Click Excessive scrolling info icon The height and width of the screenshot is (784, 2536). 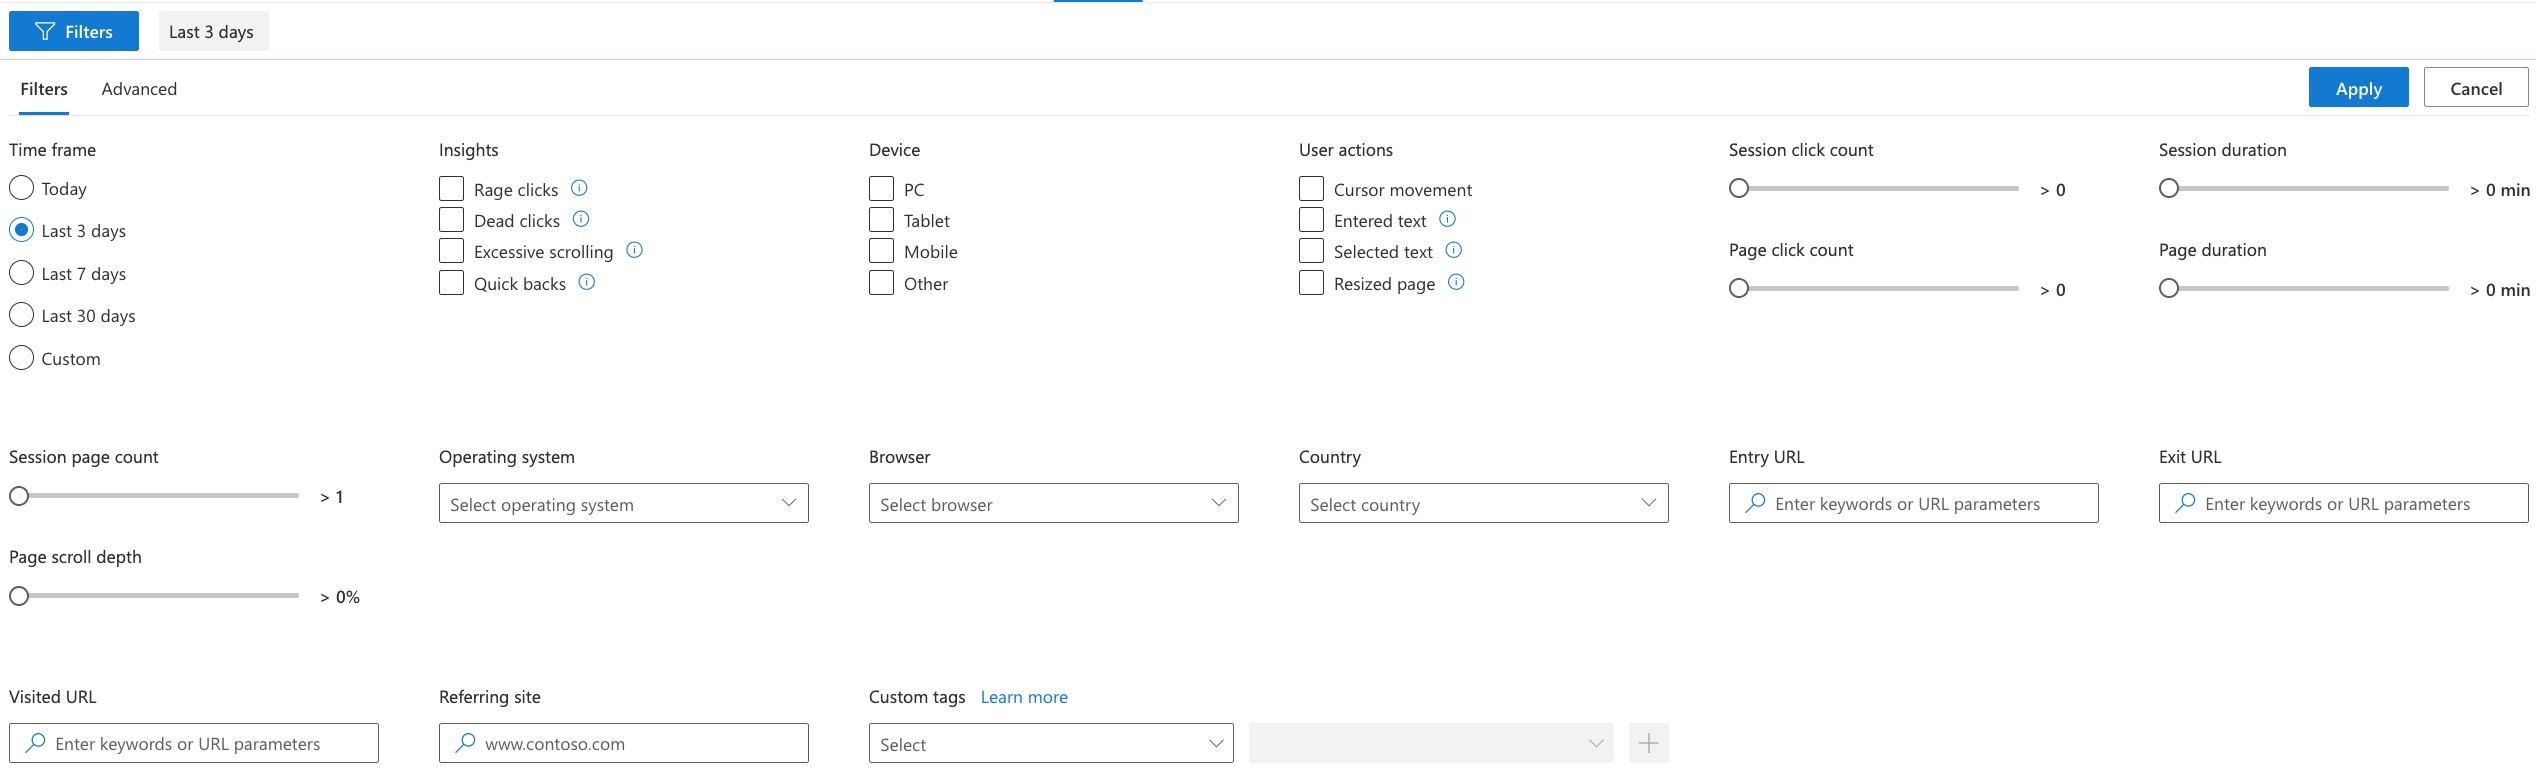(x=634, y=250)
